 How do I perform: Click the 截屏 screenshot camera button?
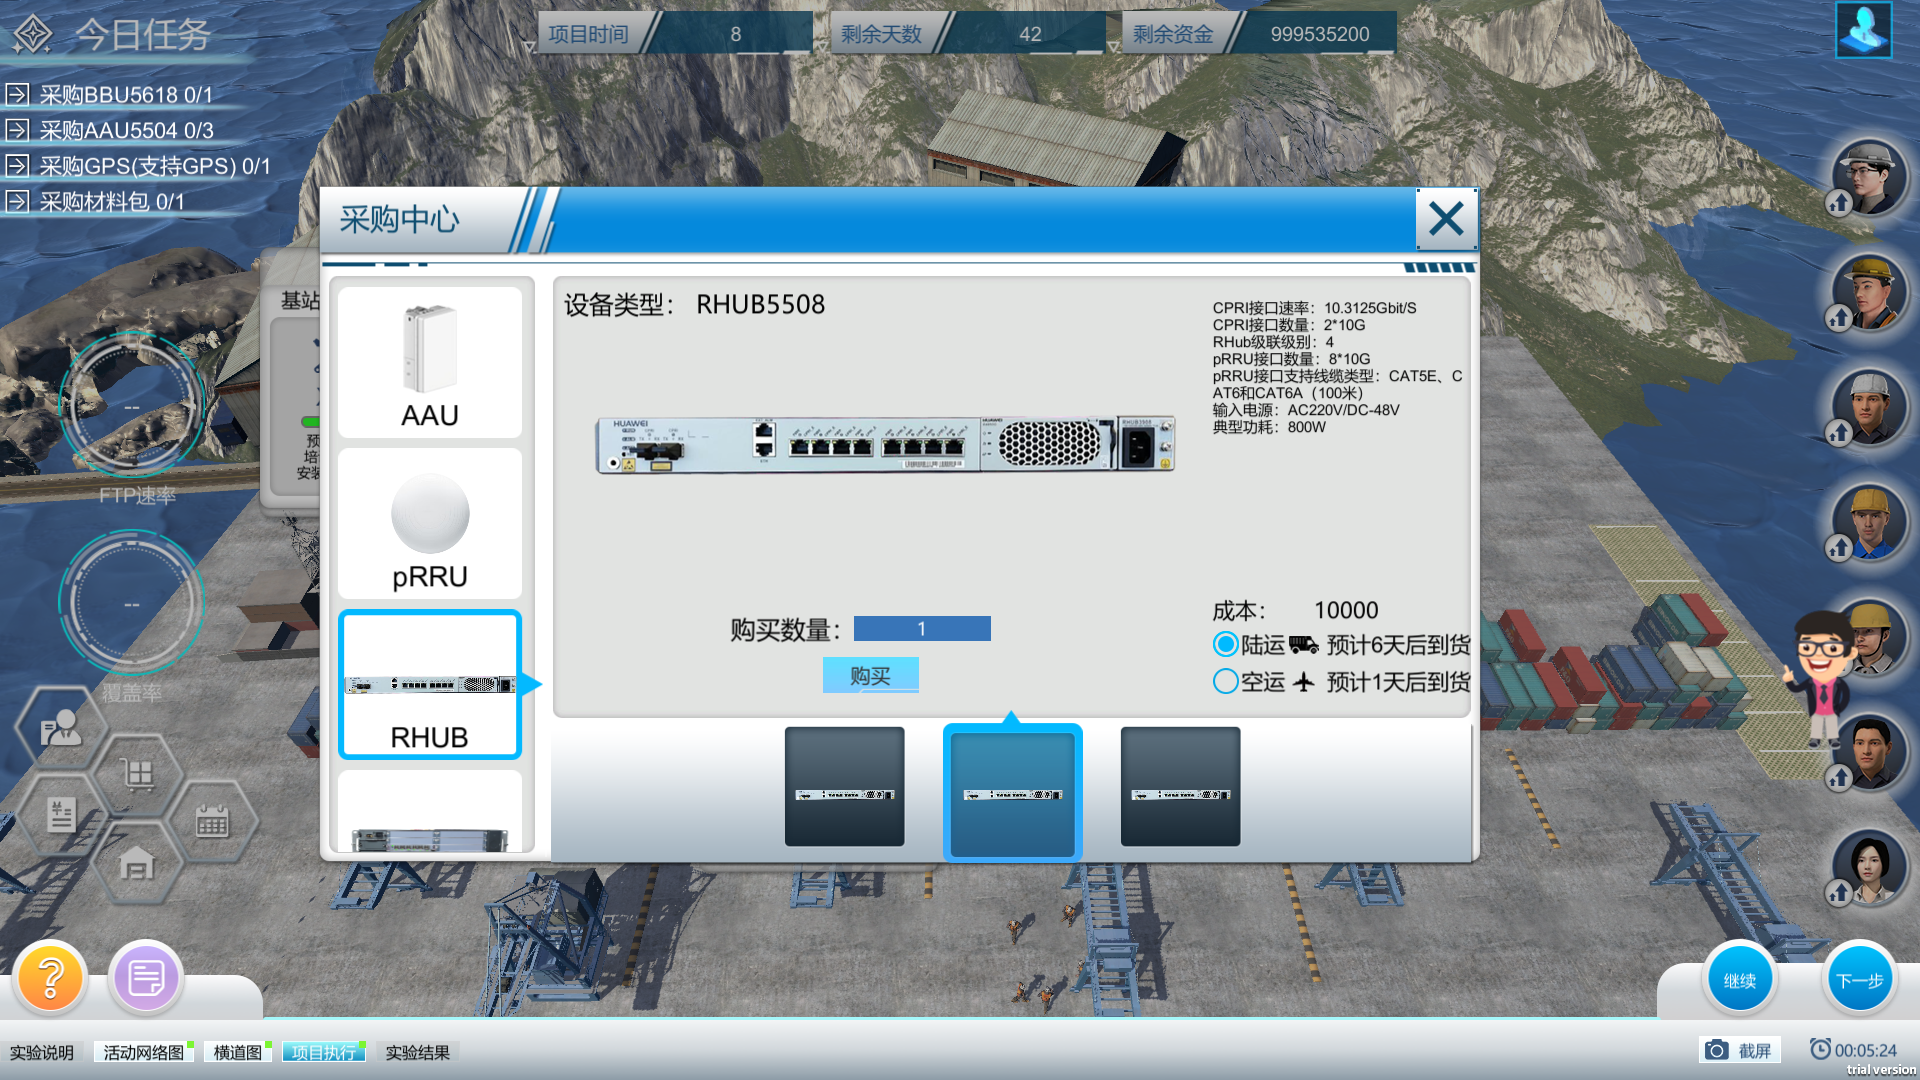tap(1740, 1050)
